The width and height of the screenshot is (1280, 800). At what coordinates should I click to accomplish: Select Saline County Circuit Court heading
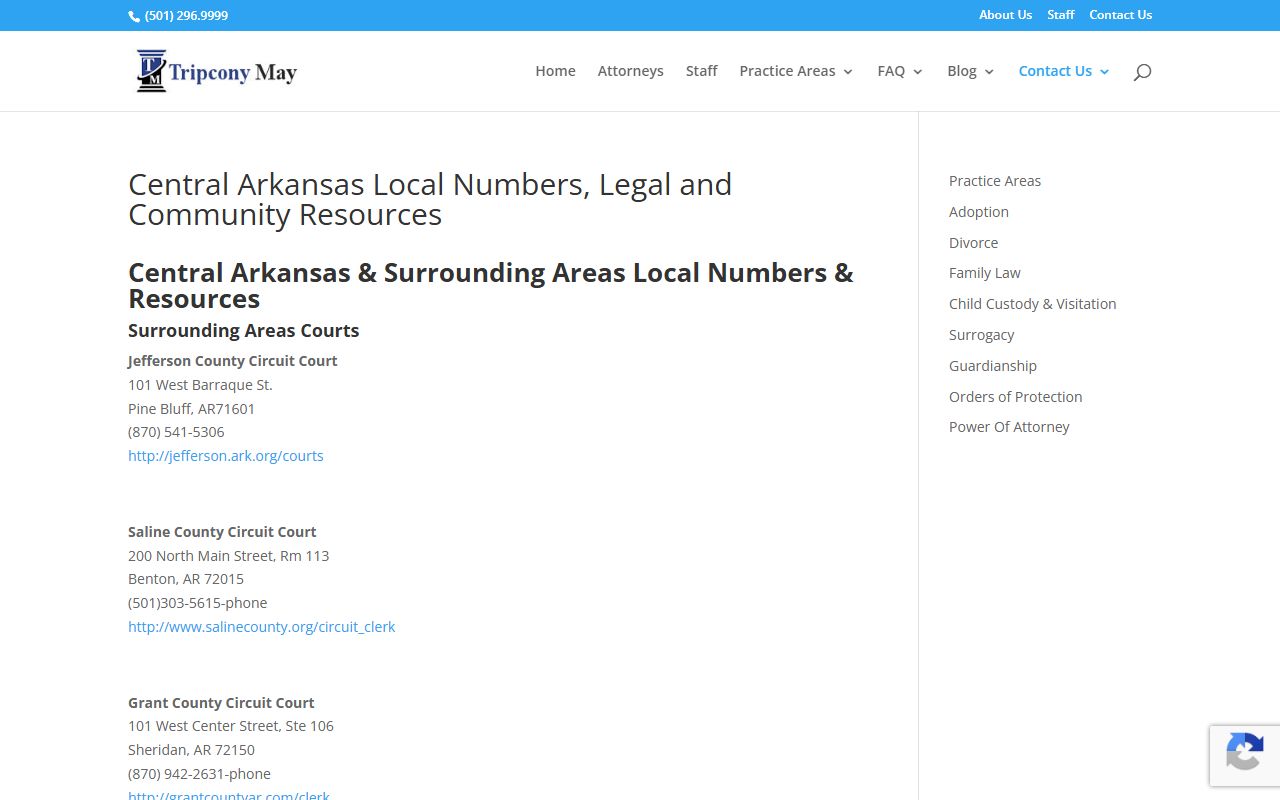point(222,532)
